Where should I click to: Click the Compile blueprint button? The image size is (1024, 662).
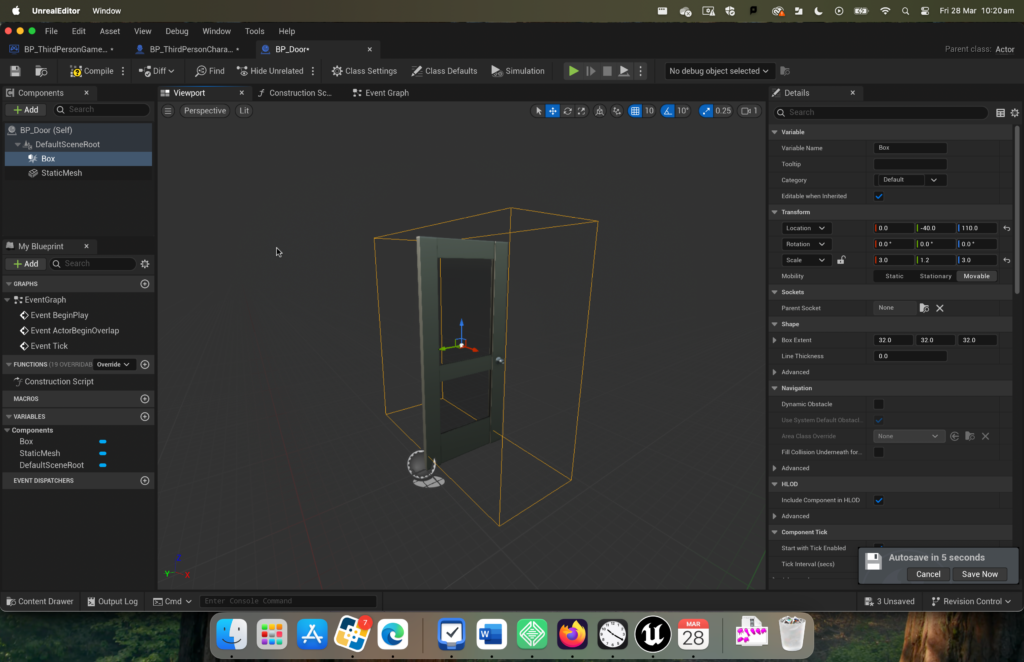tap(92, 71)
